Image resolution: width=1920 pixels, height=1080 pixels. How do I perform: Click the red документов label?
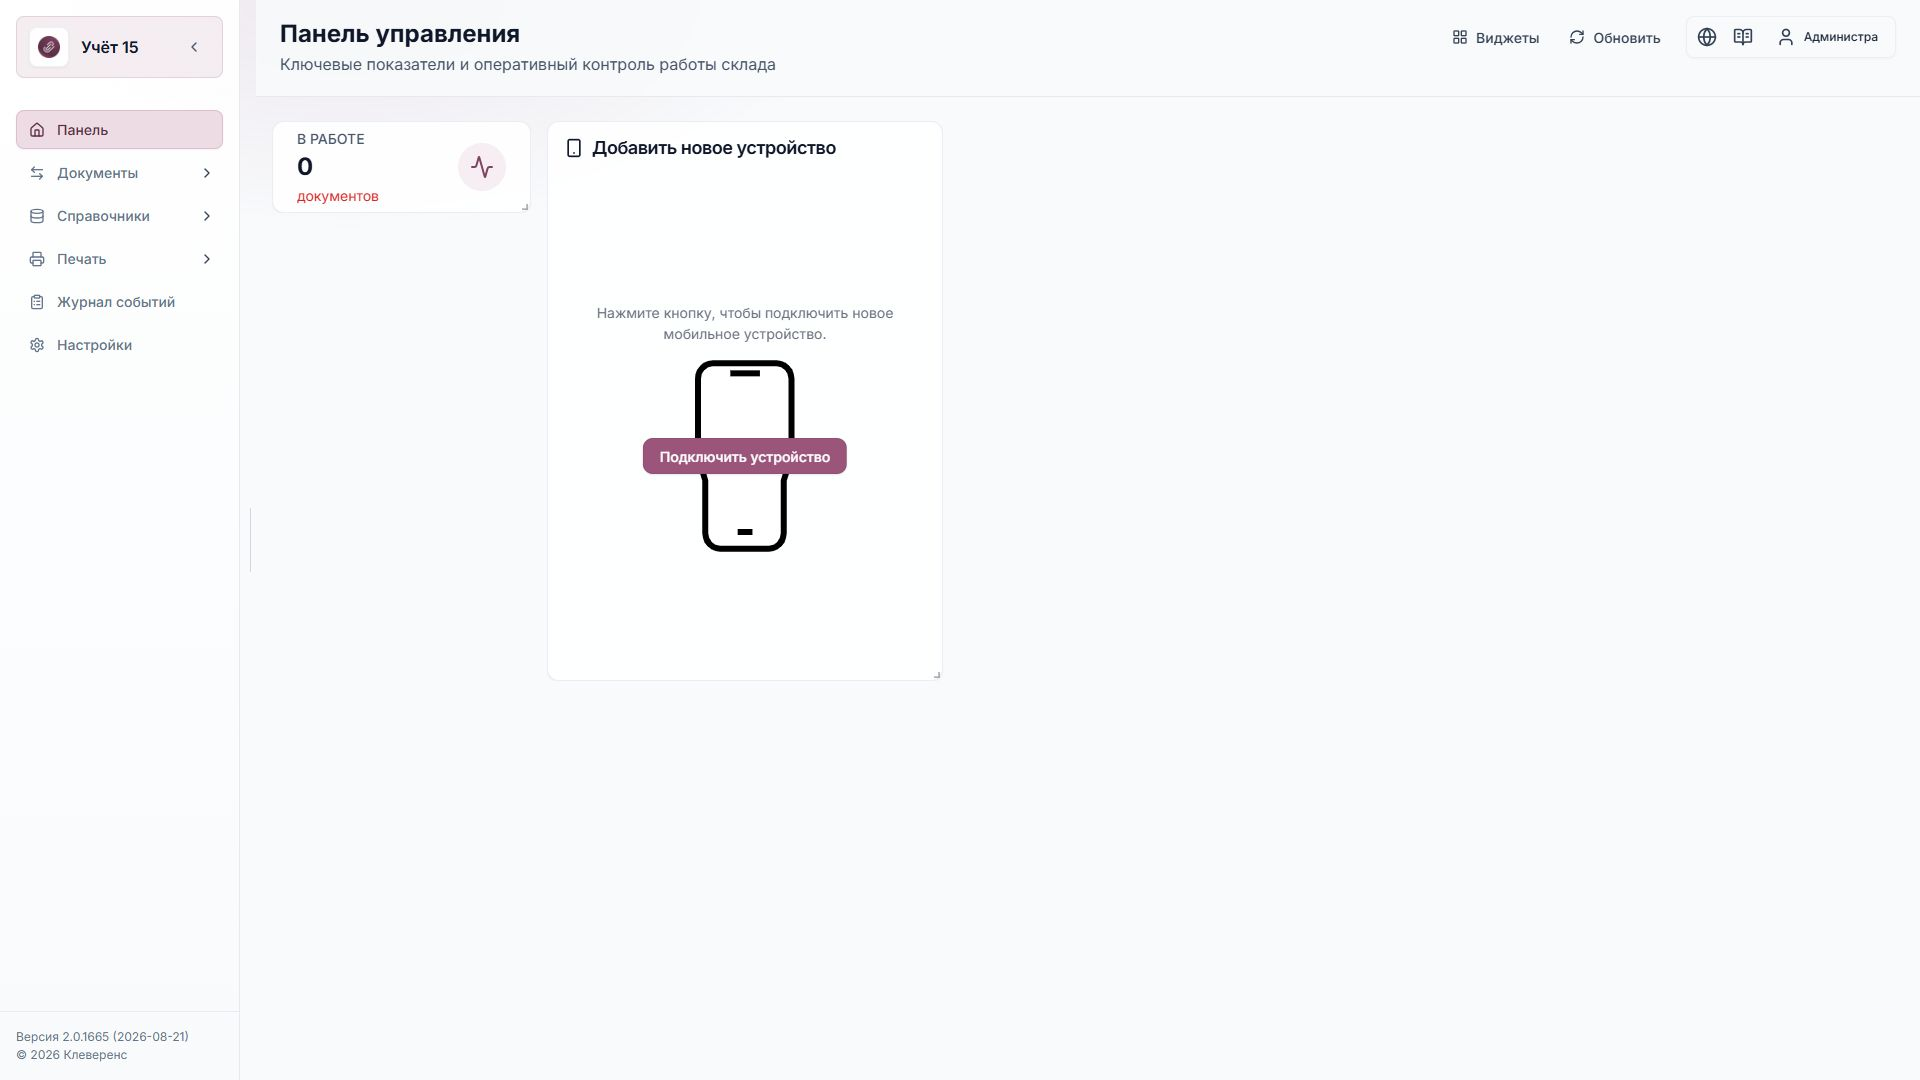point(338,196)
